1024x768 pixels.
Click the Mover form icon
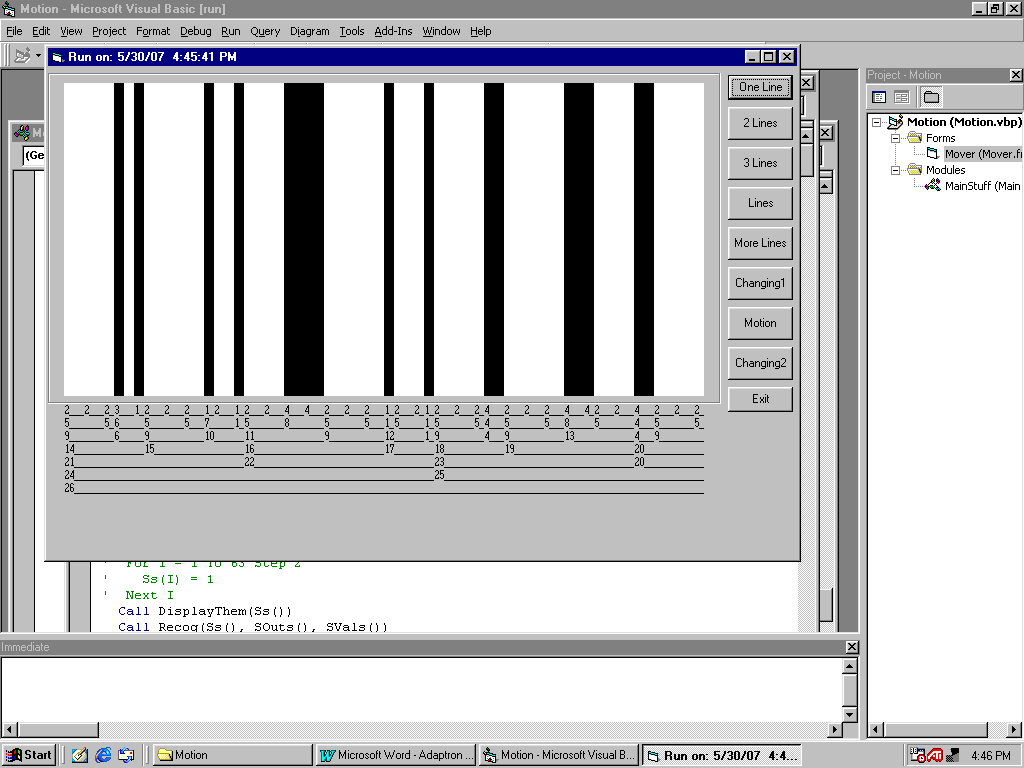(x=933, y=154)
